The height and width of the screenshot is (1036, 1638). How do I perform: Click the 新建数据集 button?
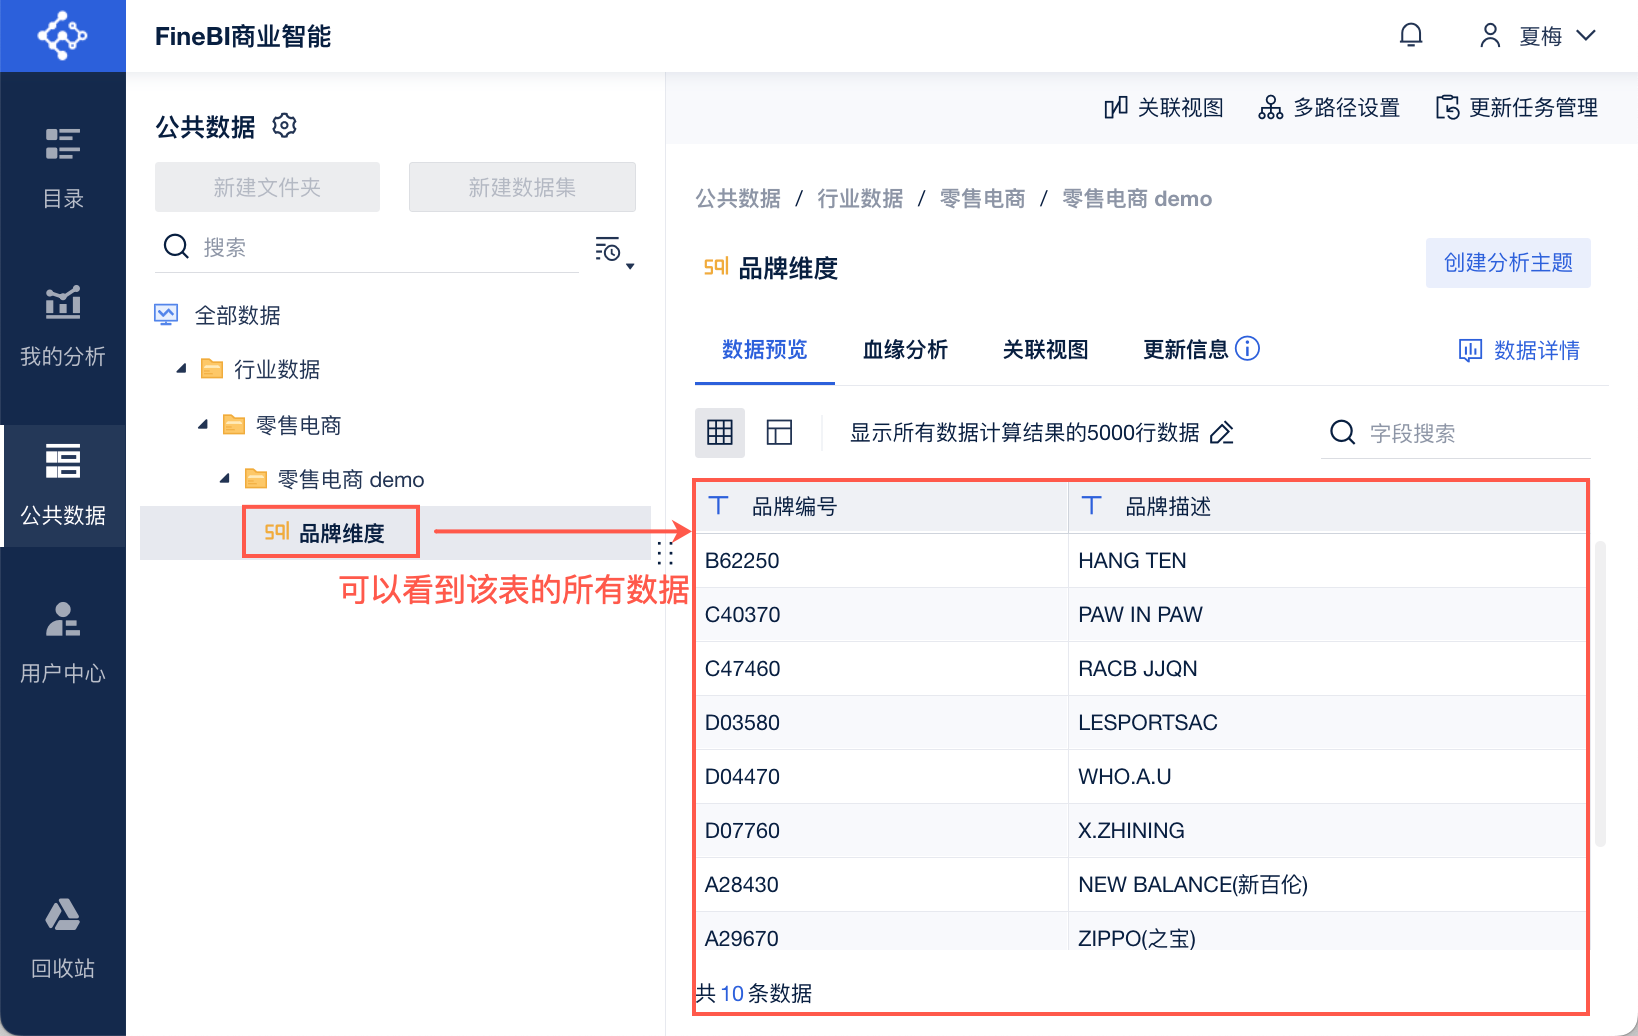(x=522, y=187)
